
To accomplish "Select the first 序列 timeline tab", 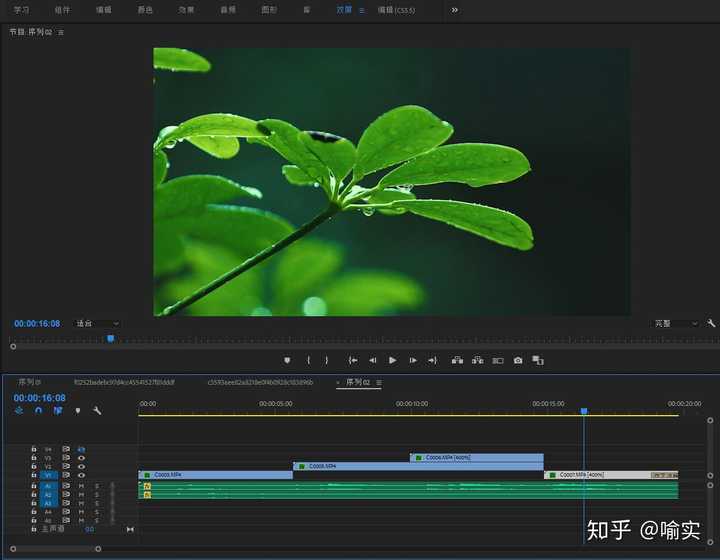I will pos(29,382).
